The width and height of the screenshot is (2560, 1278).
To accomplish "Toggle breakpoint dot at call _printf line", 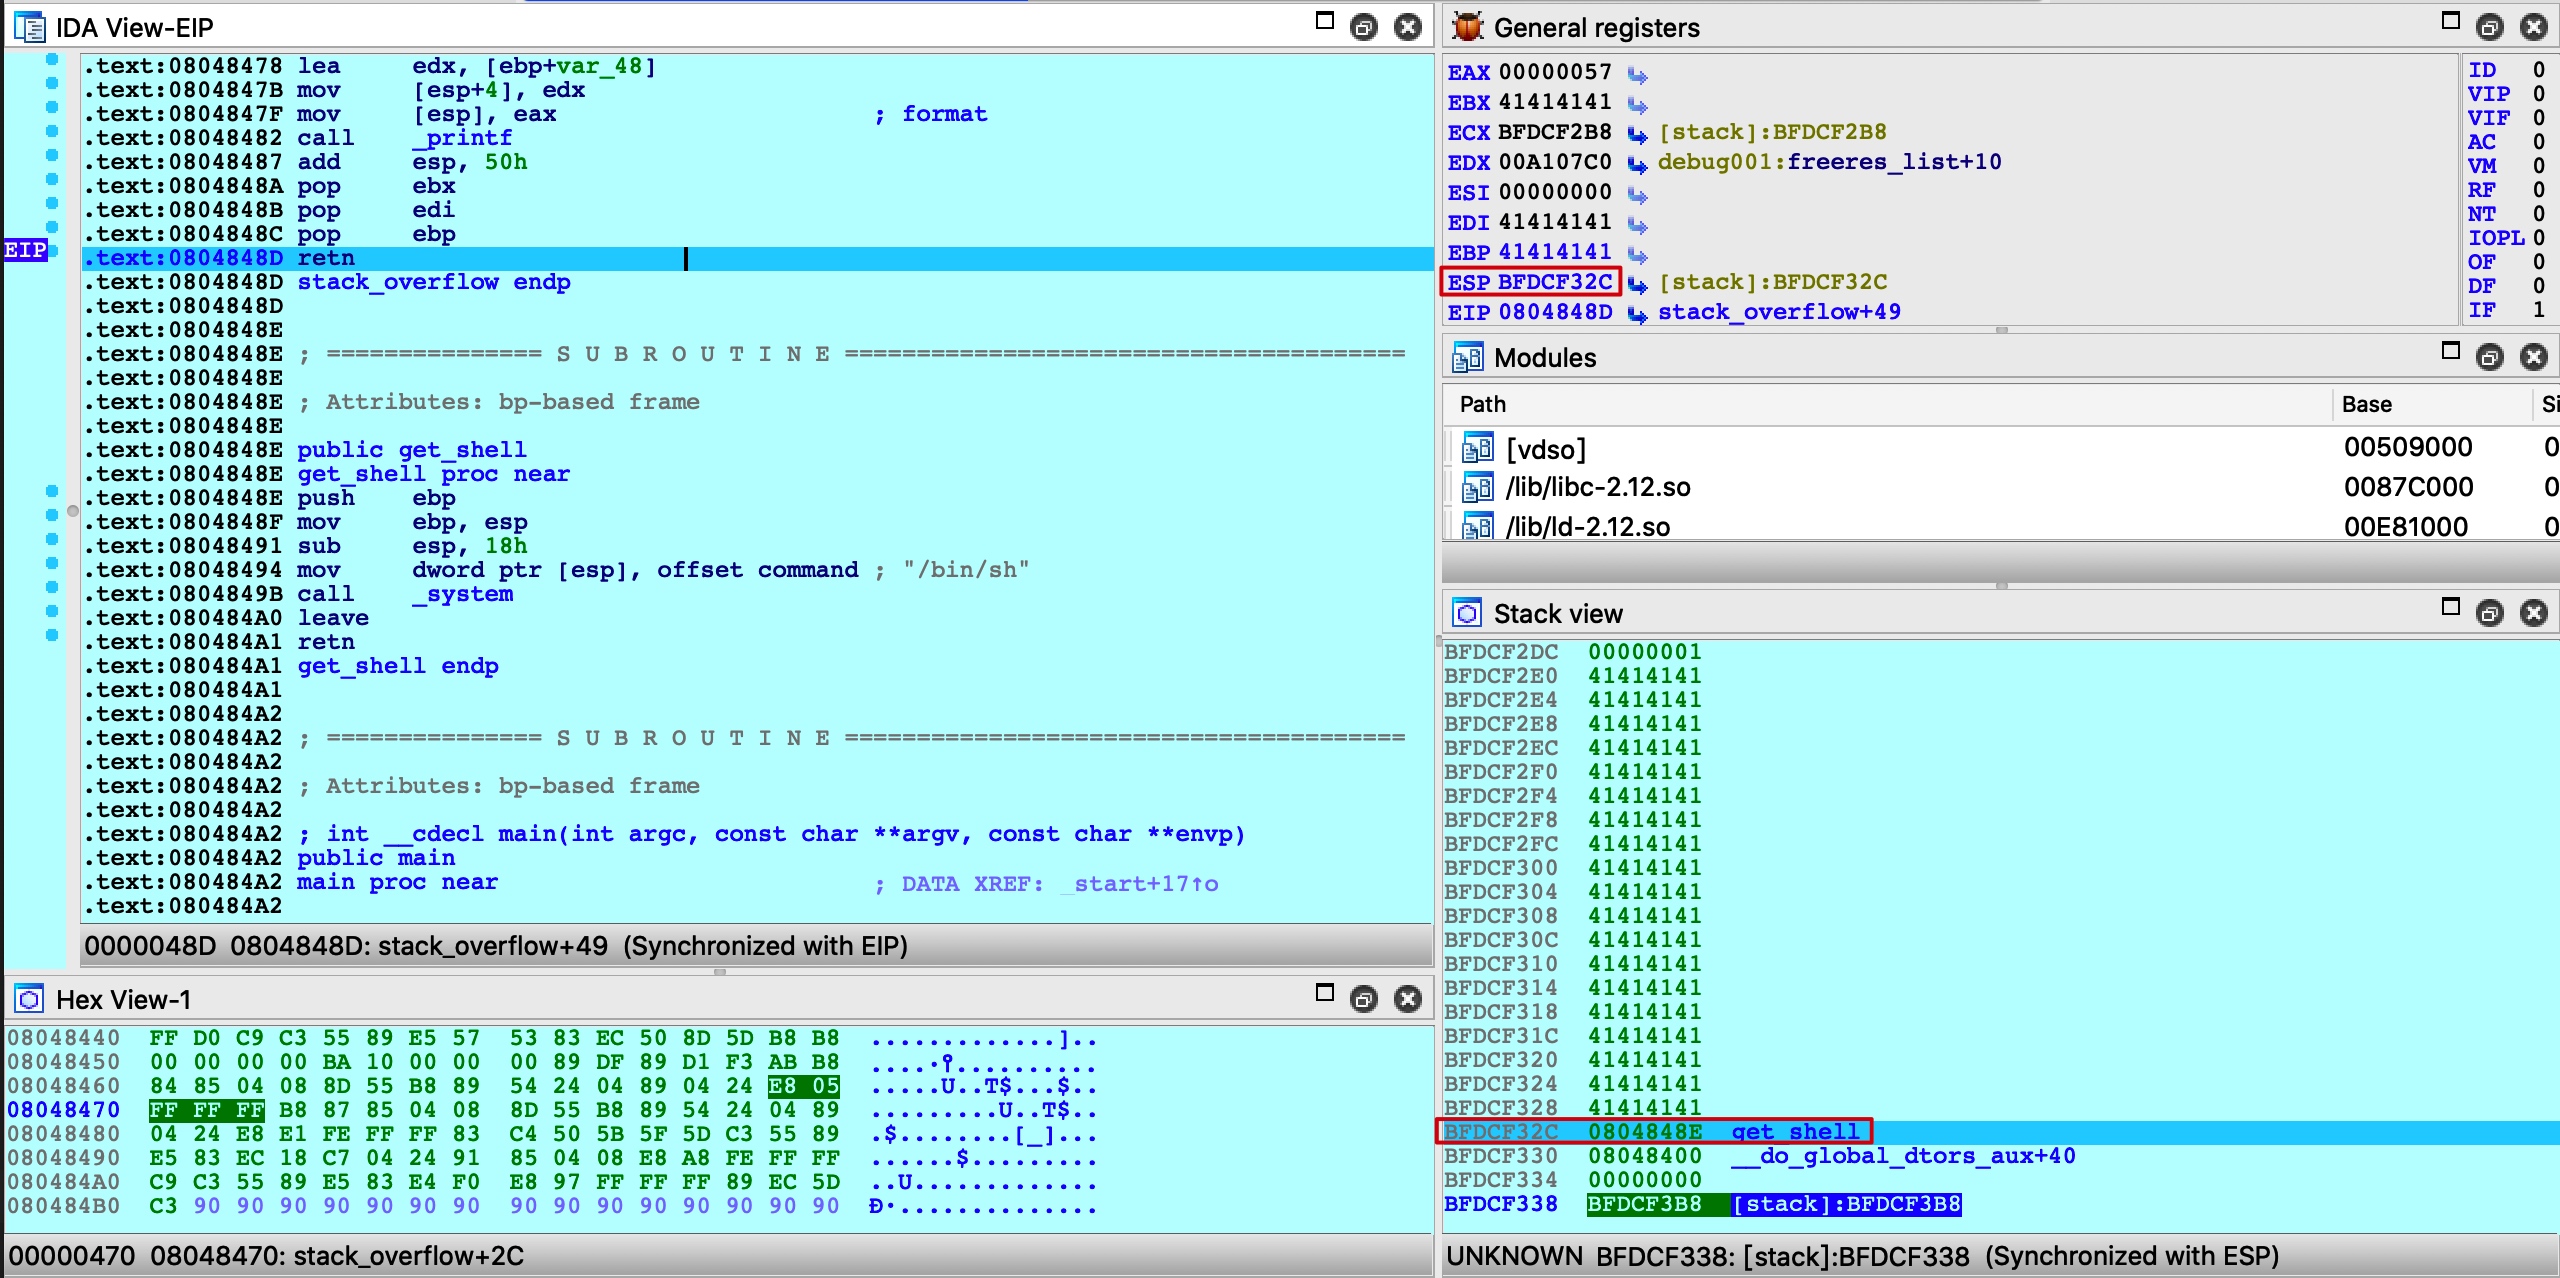I will tap(52, 131).
